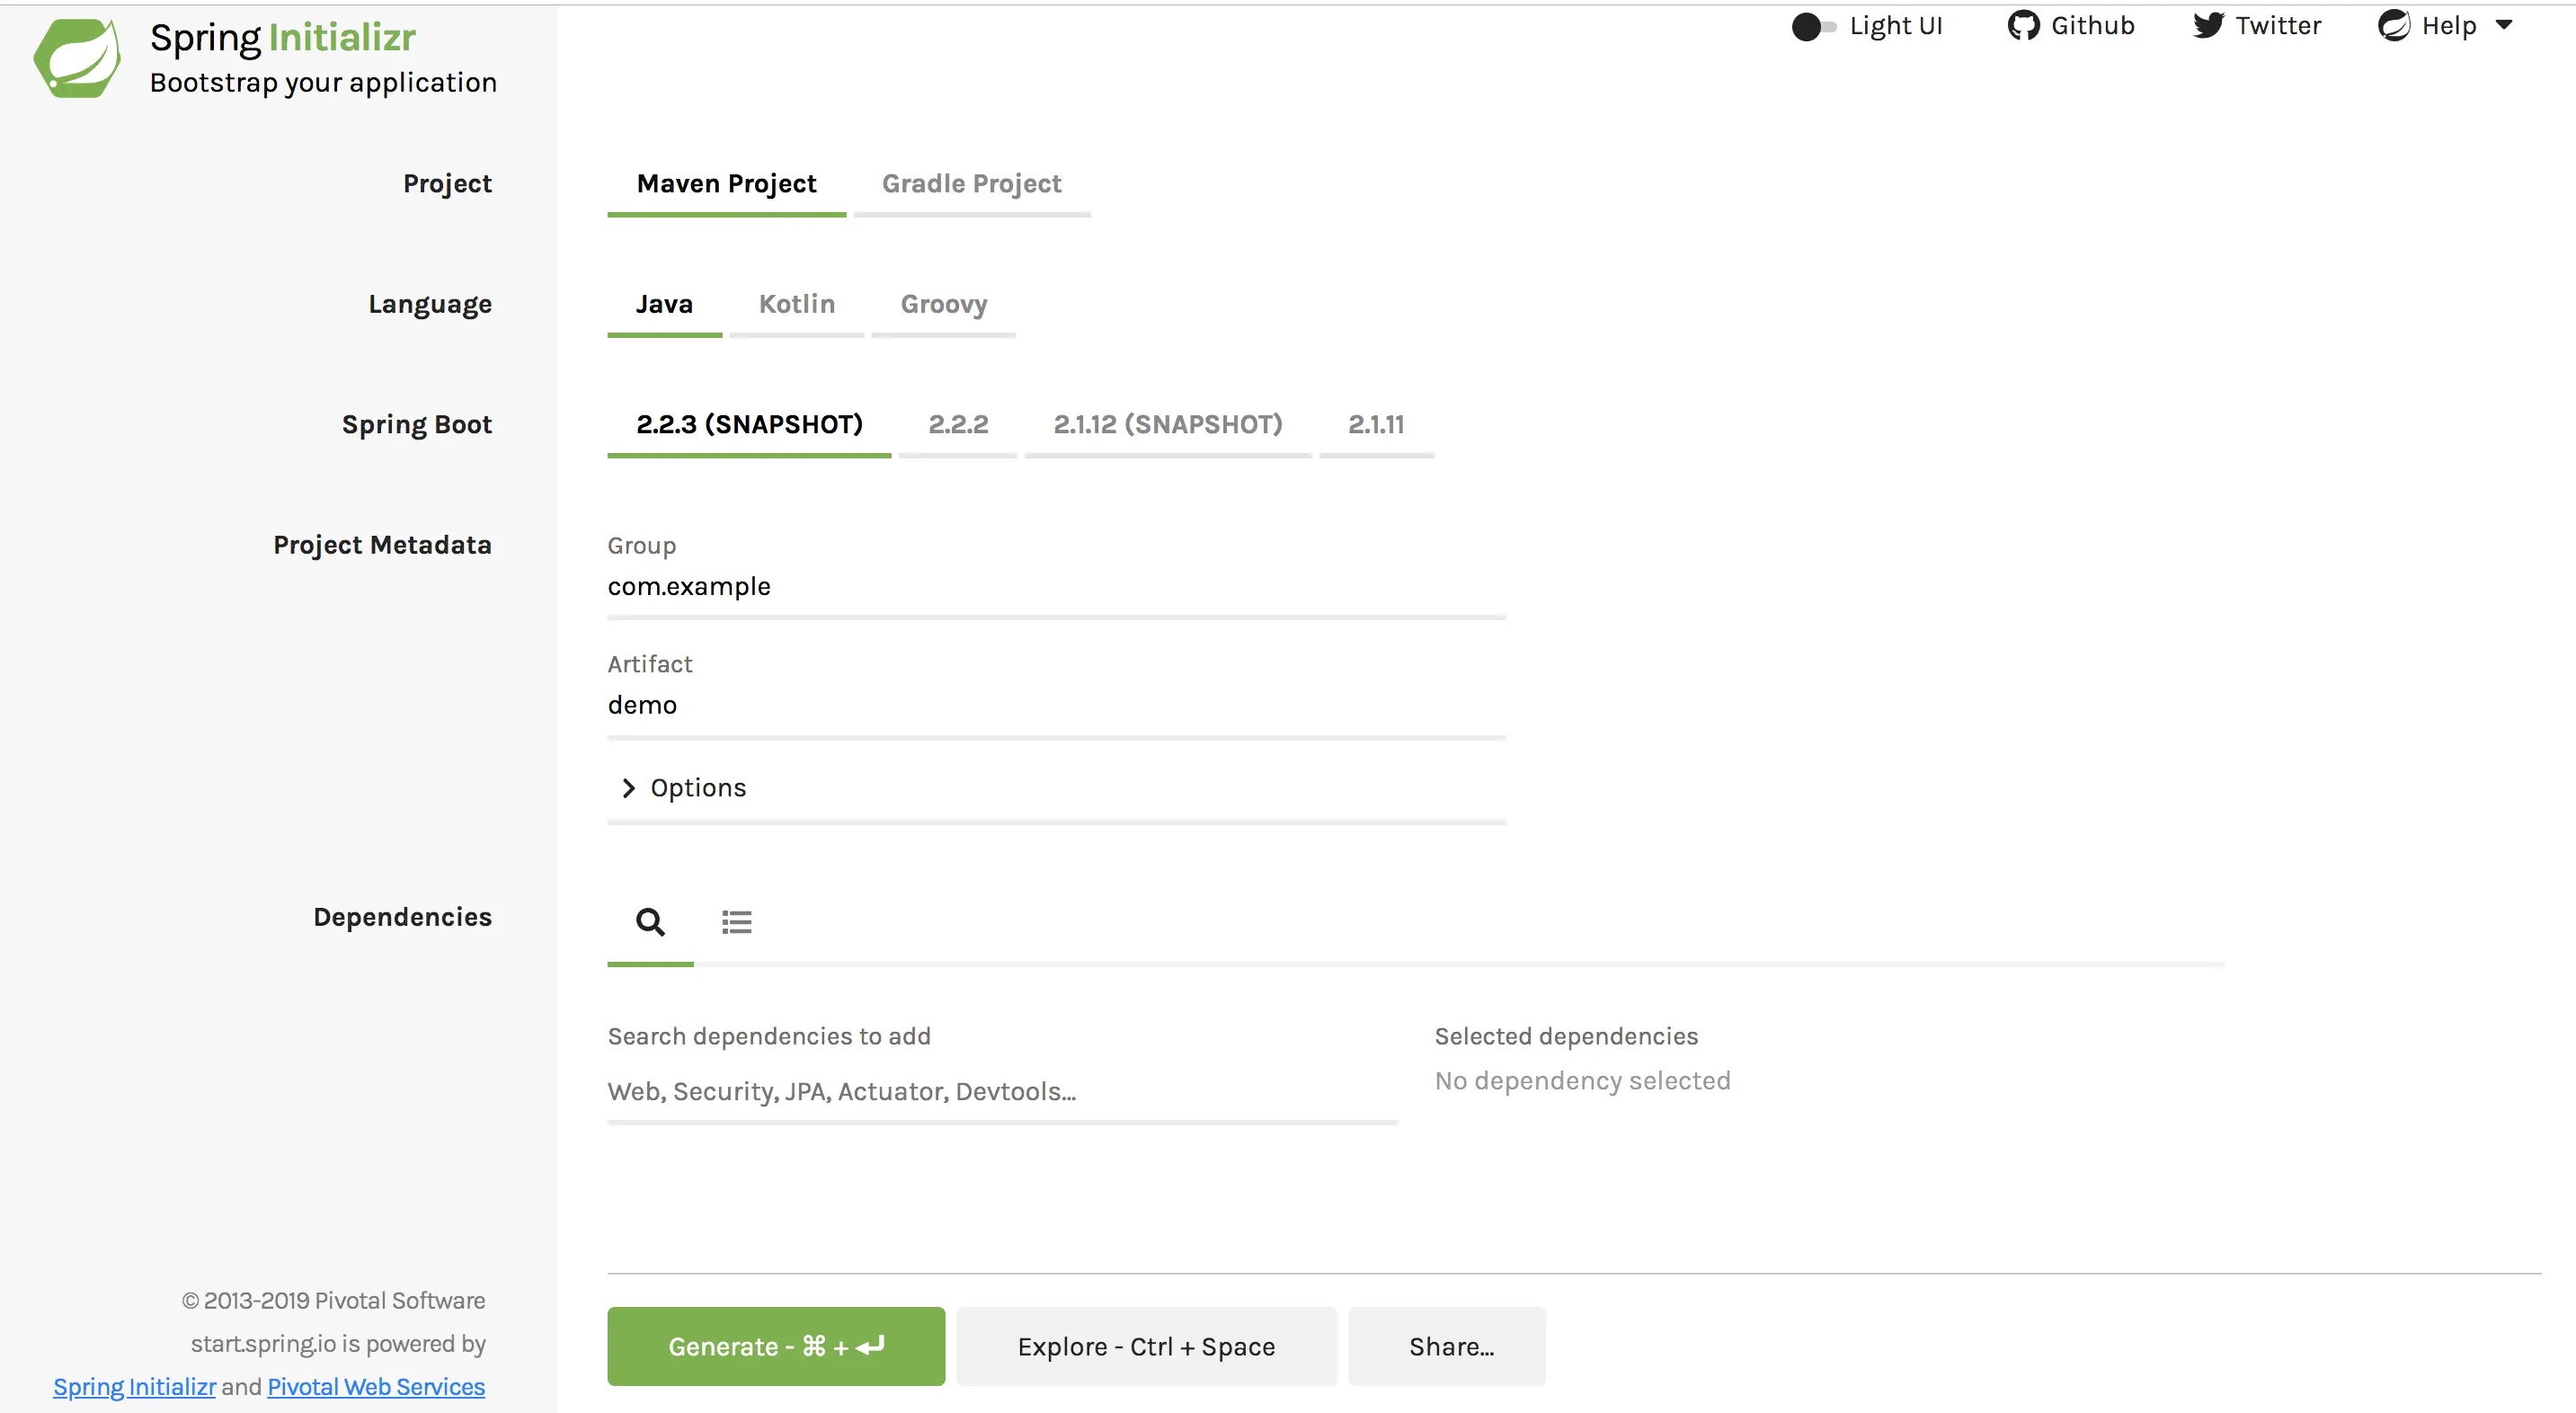Screen dimensions: 2576x1413
Task: Click the GitHub octocat icon
Action: pyautogui.click(x=2023, y=26)
